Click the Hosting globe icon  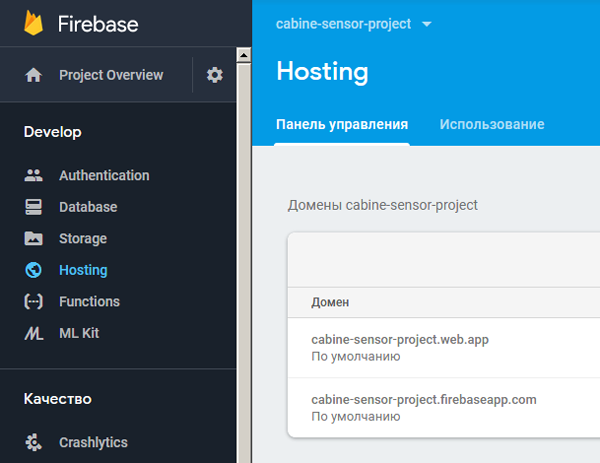(x=33, y=270)
